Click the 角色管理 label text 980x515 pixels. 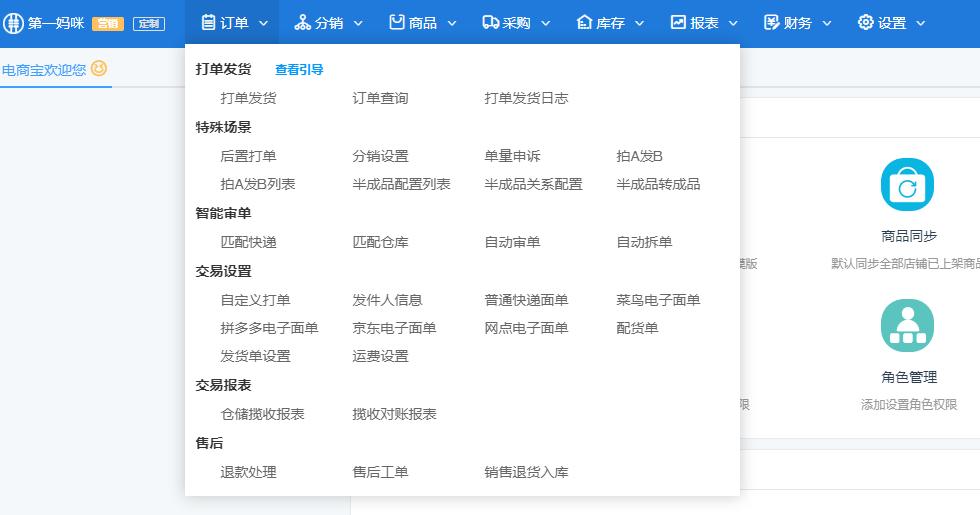[x=909, y=378]
